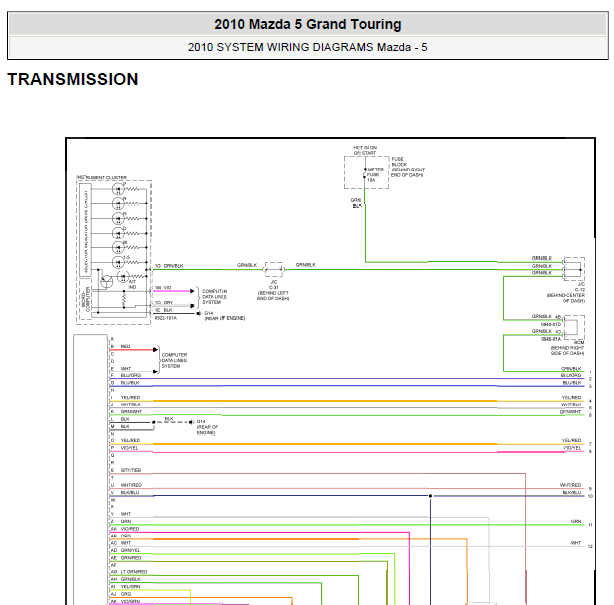
Task: Click the G14 ground symbol beside pin L
Action: [191, 422]
